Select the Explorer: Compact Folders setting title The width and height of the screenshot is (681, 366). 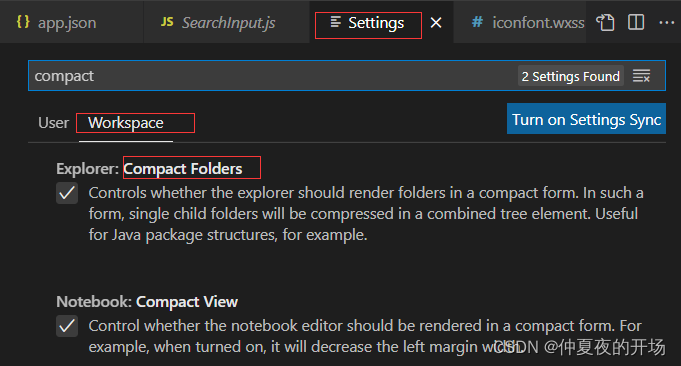149,168
